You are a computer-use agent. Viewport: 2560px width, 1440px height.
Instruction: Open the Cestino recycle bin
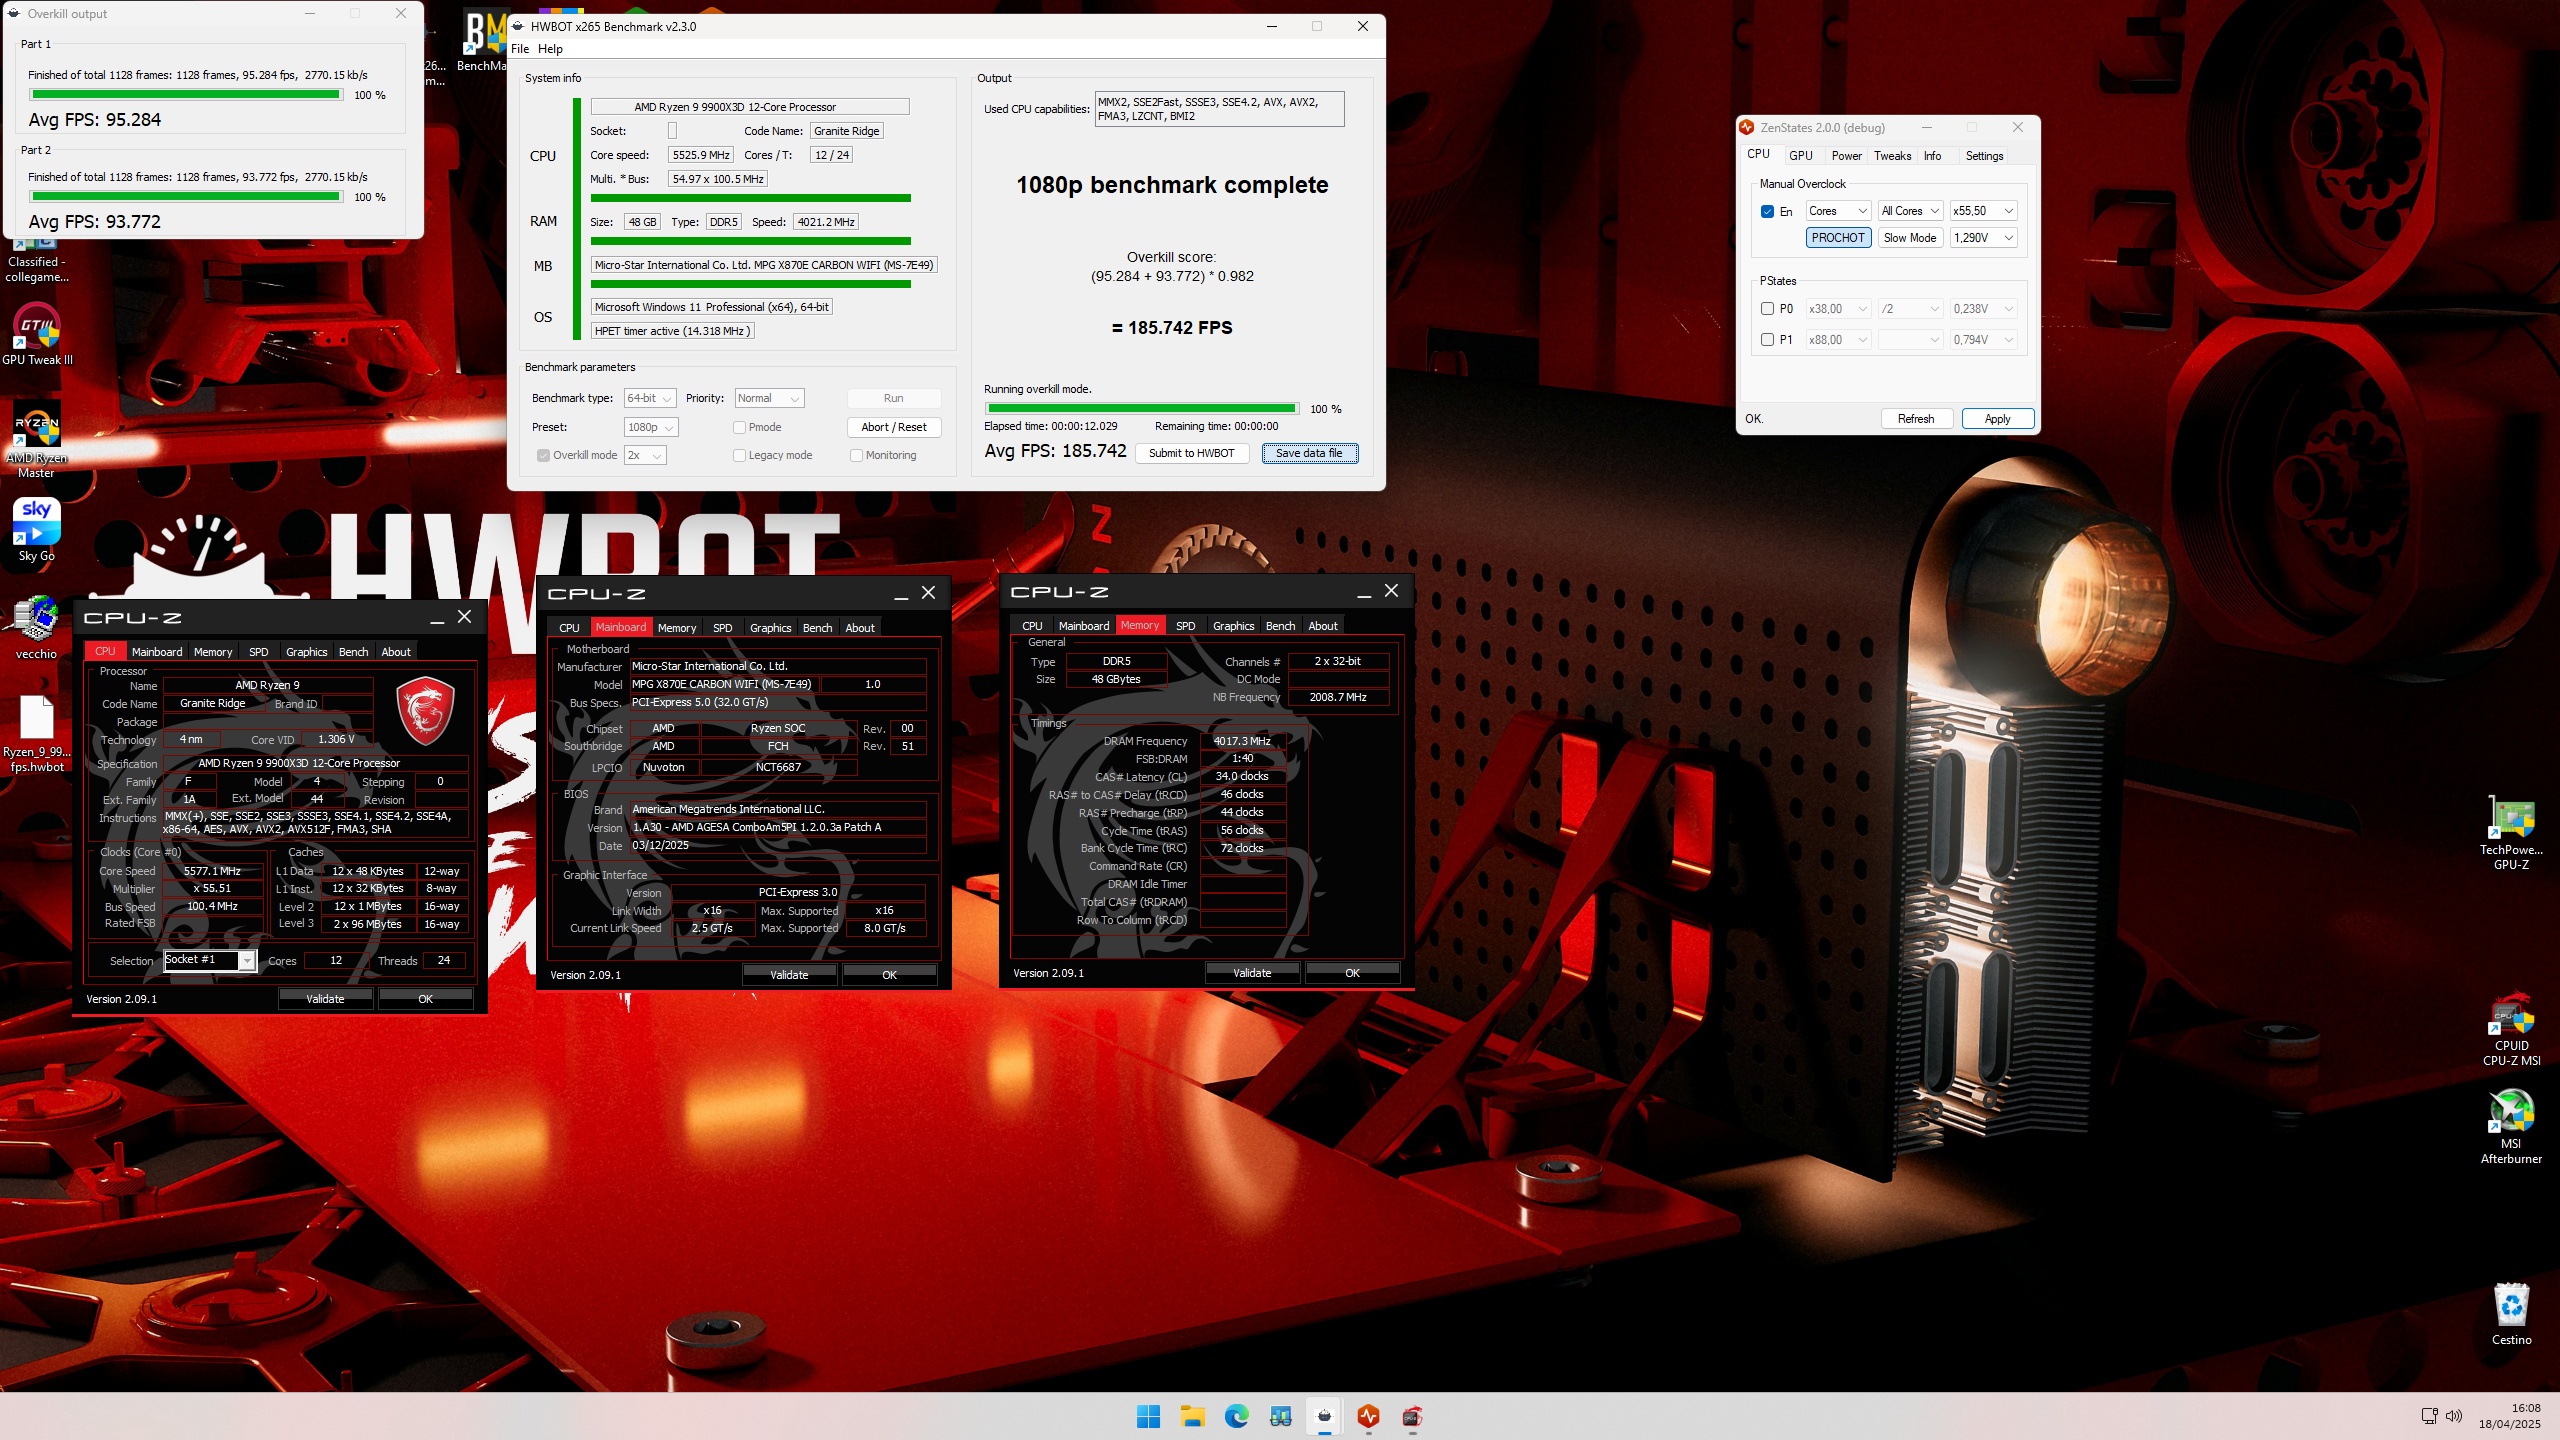point(2511,1314)
